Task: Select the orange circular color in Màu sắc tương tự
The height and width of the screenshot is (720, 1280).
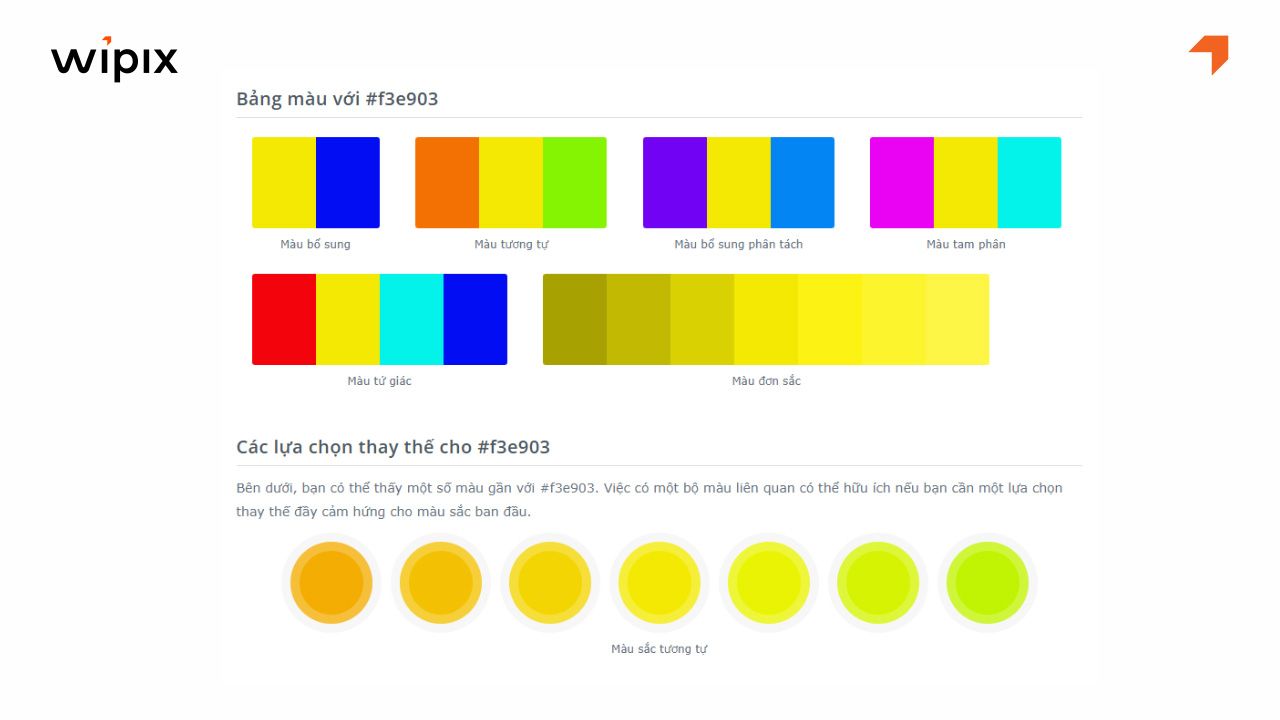Action: point(331,583)
